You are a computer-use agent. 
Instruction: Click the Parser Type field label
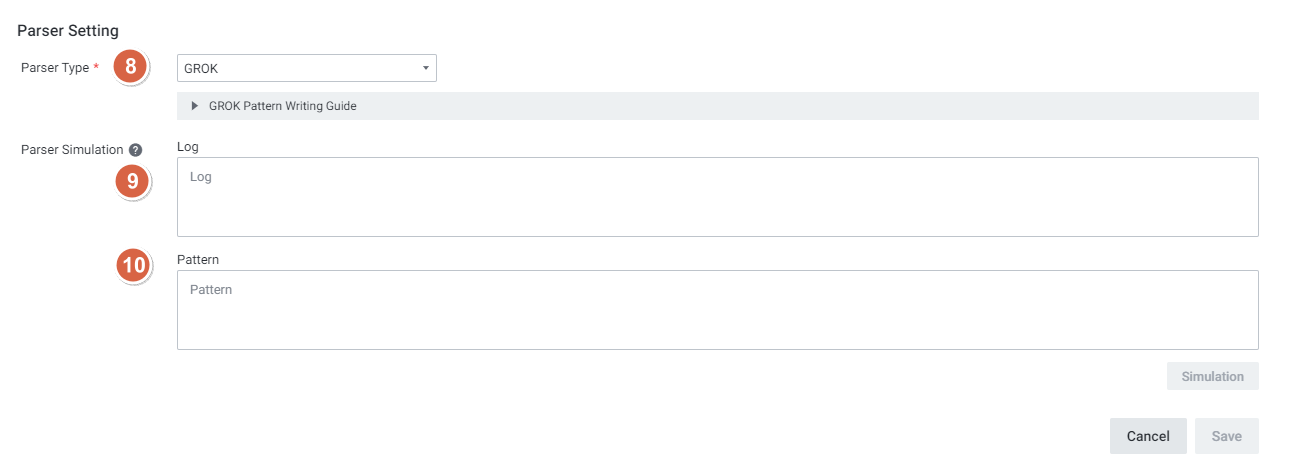(54, 68)
